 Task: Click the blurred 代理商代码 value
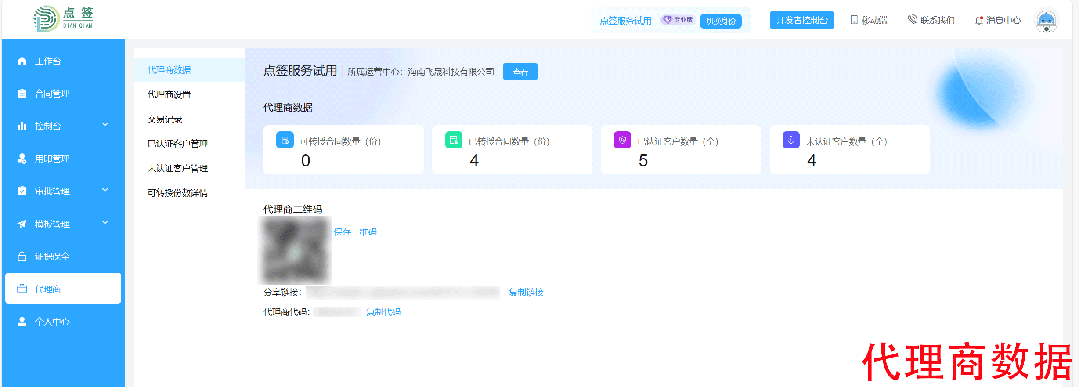pyautogui.click(x=336, y=312)
